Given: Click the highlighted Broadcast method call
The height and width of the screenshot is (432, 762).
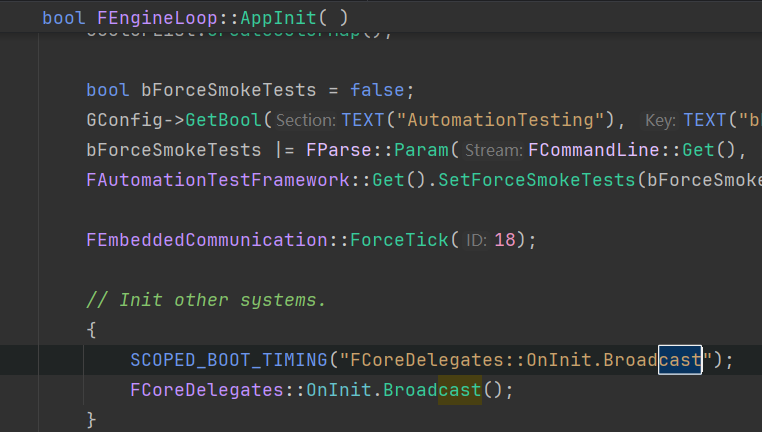Looking at the screenshot, I should (433, 390).
